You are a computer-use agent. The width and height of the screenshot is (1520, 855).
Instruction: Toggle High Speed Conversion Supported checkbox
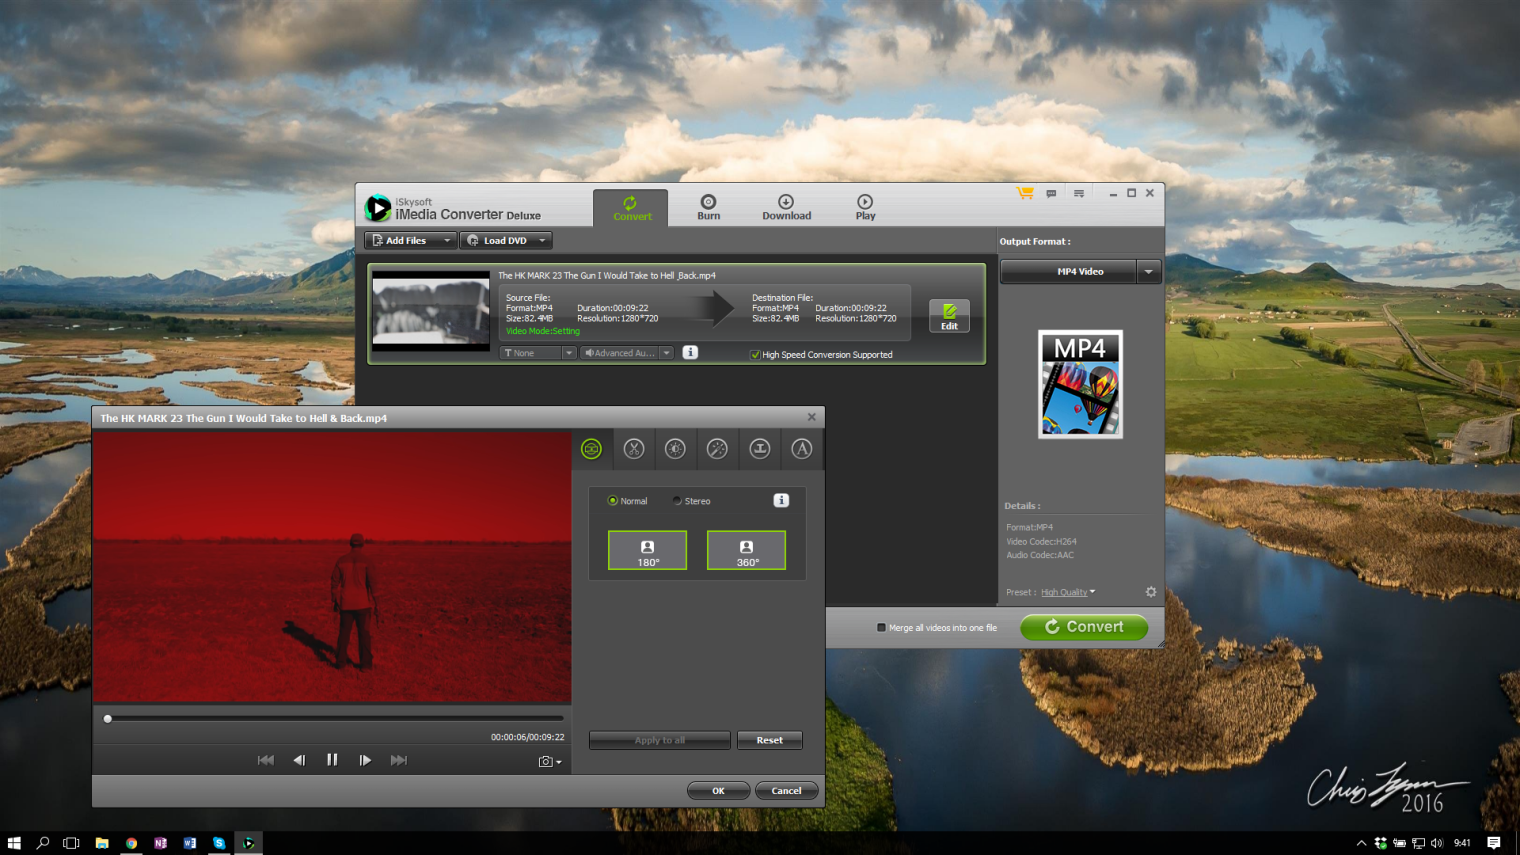pyautogui.click(x=755, y=355)
